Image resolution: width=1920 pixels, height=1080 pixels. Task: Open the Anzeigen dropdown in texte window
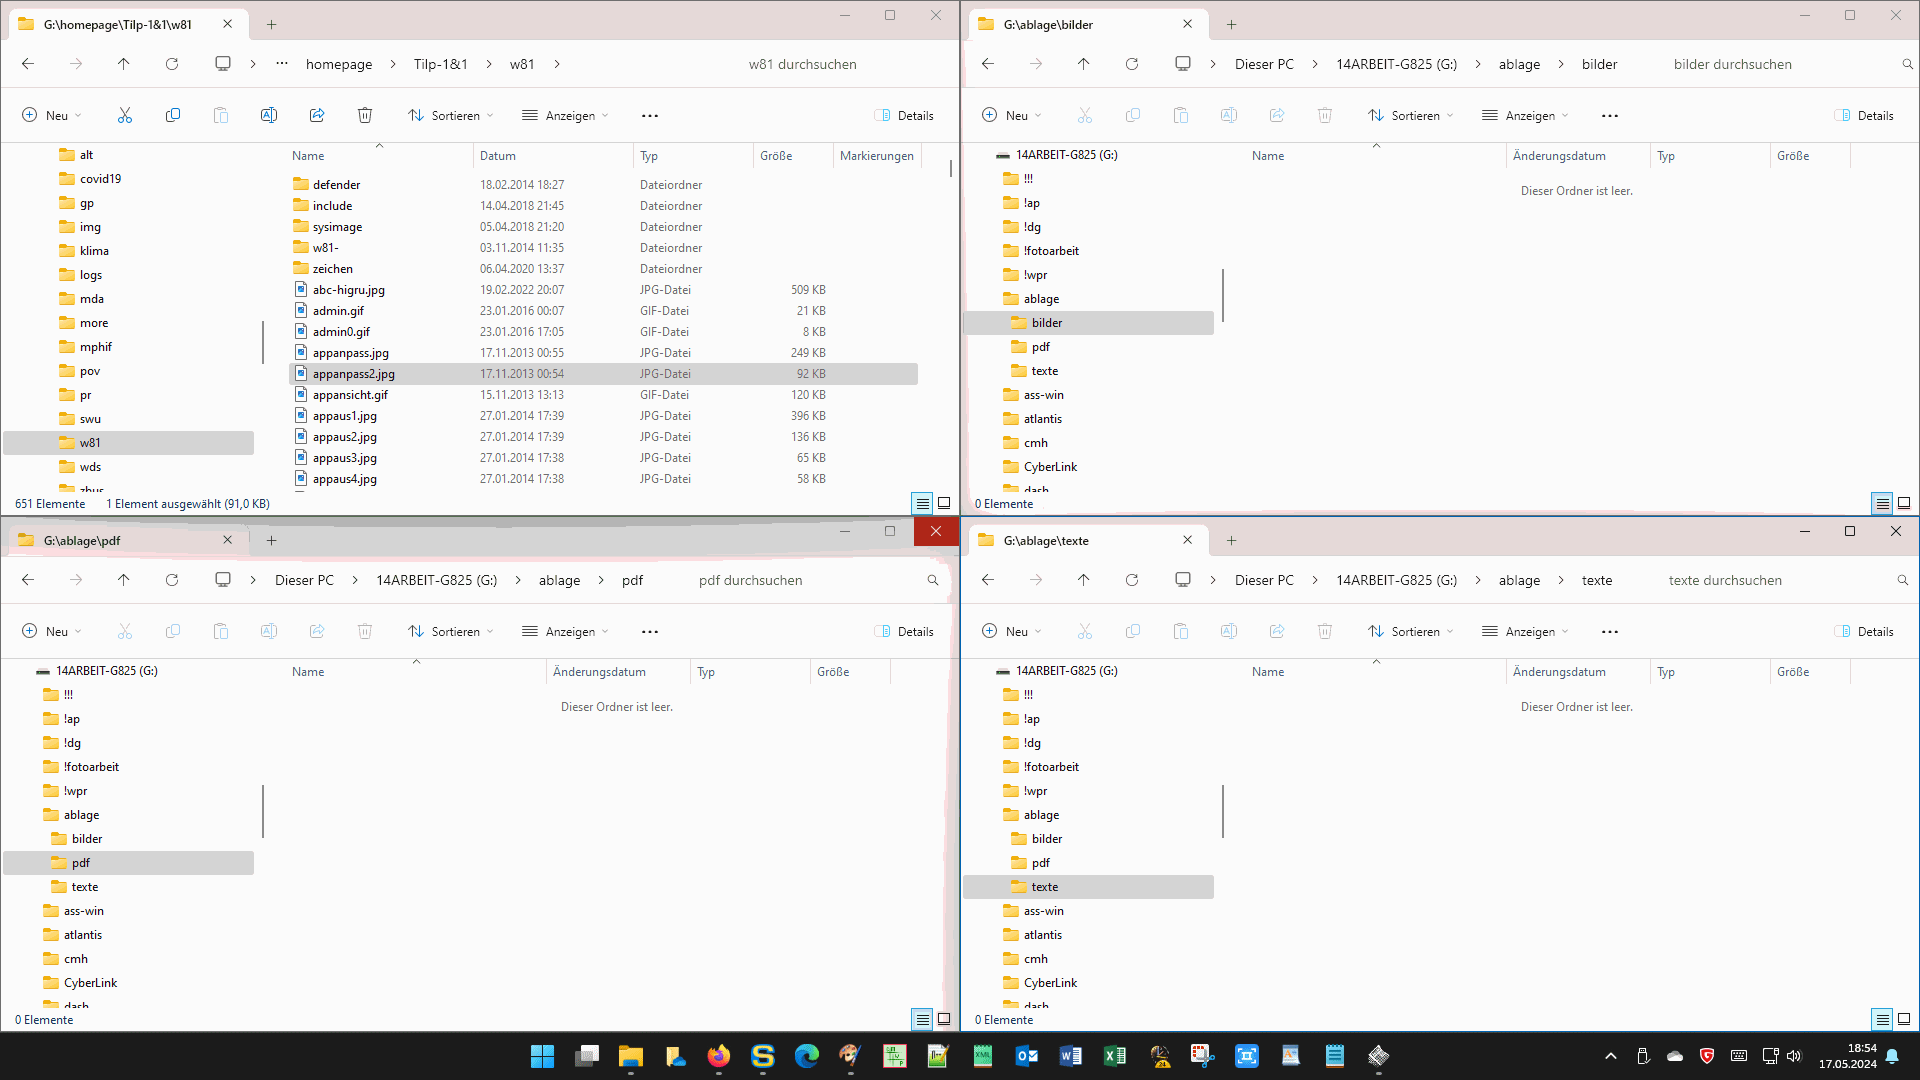pos(1525,632)
